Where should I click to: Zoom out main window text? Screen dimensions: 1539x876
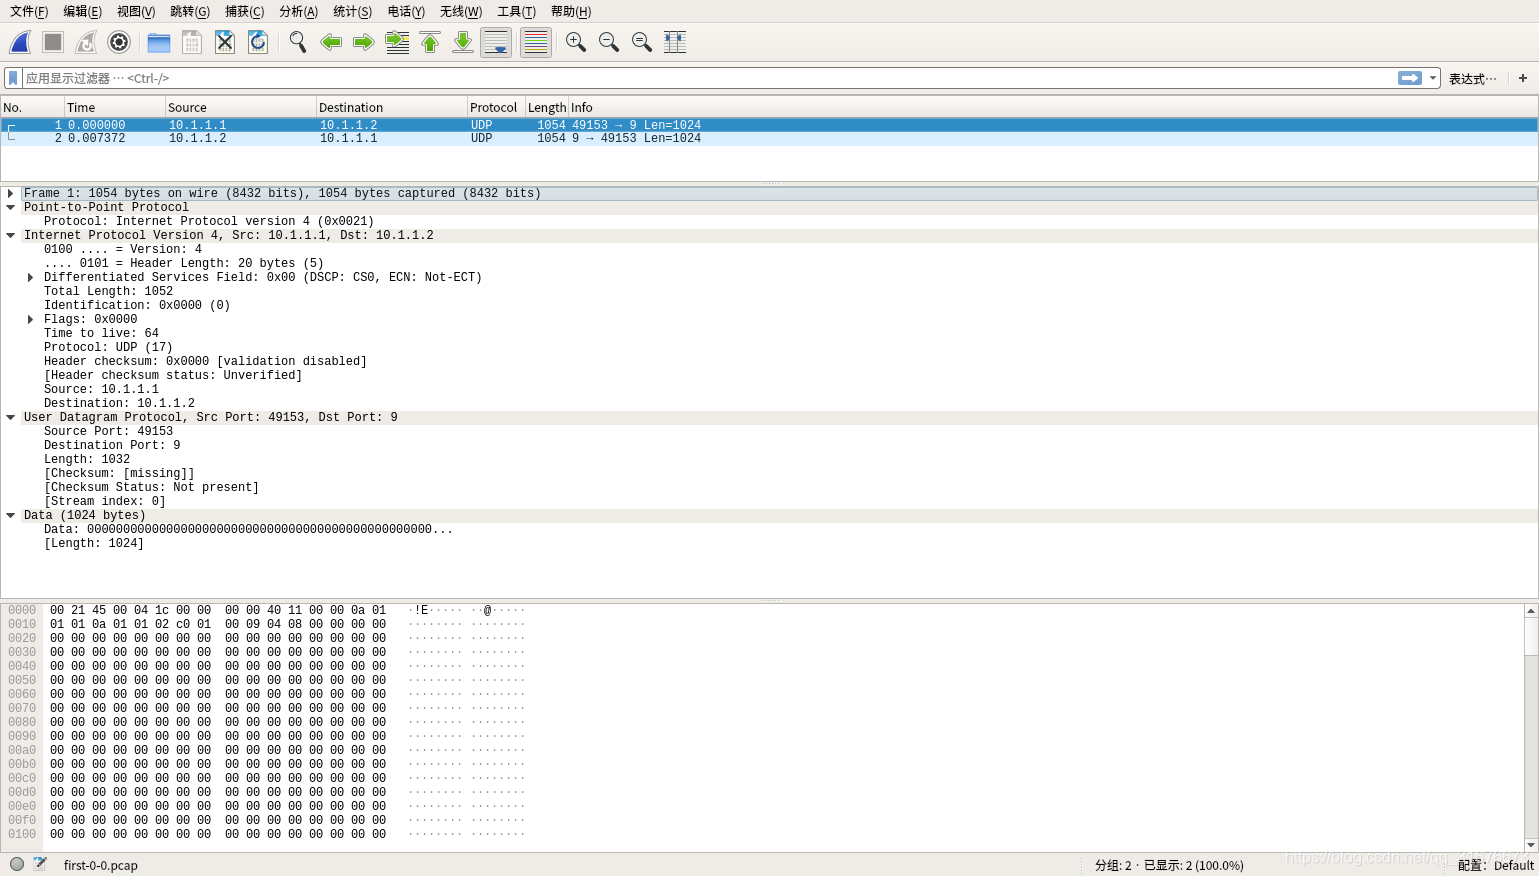tap(609, 42)
